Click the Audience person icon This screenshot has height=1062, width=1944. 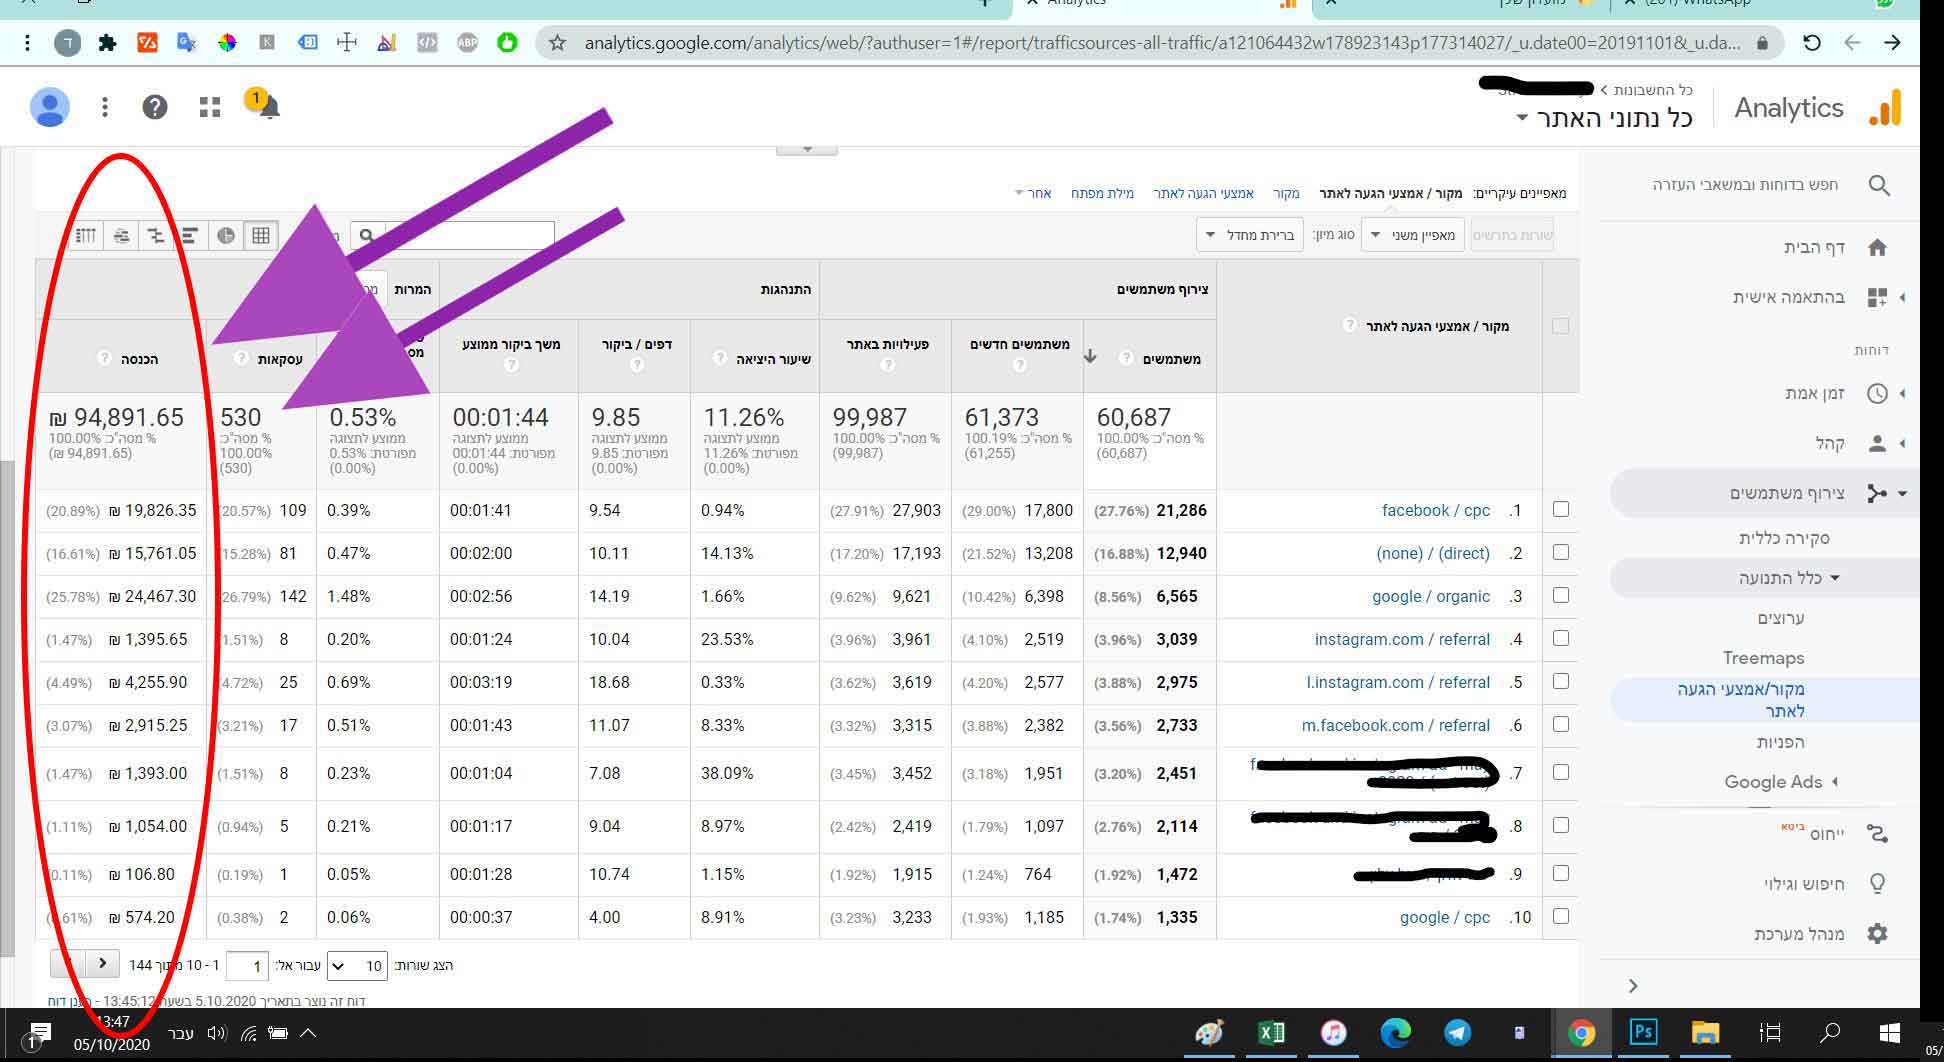click(1878, 443)
